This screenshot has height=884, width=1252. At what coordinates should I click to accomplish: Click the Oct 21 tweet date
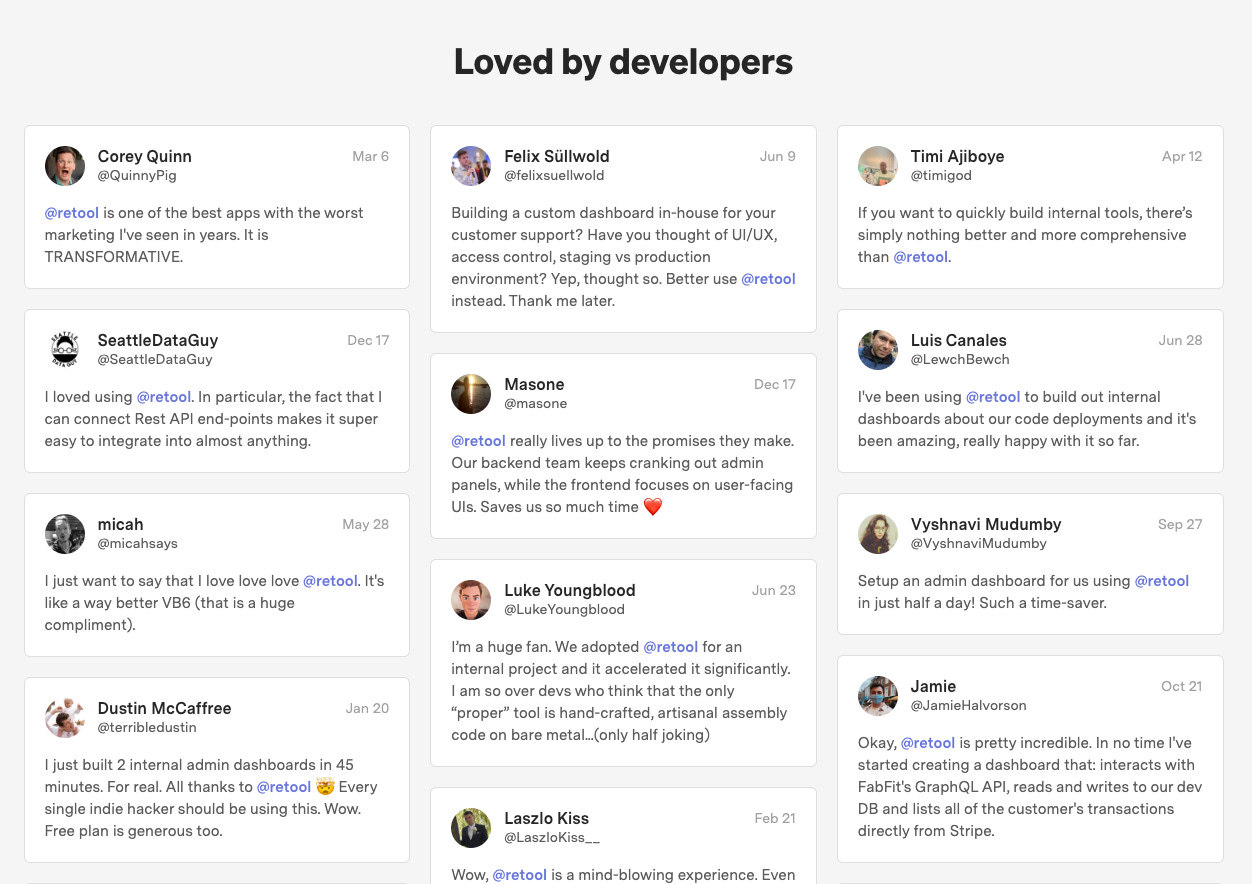[x=1182, y=687]
